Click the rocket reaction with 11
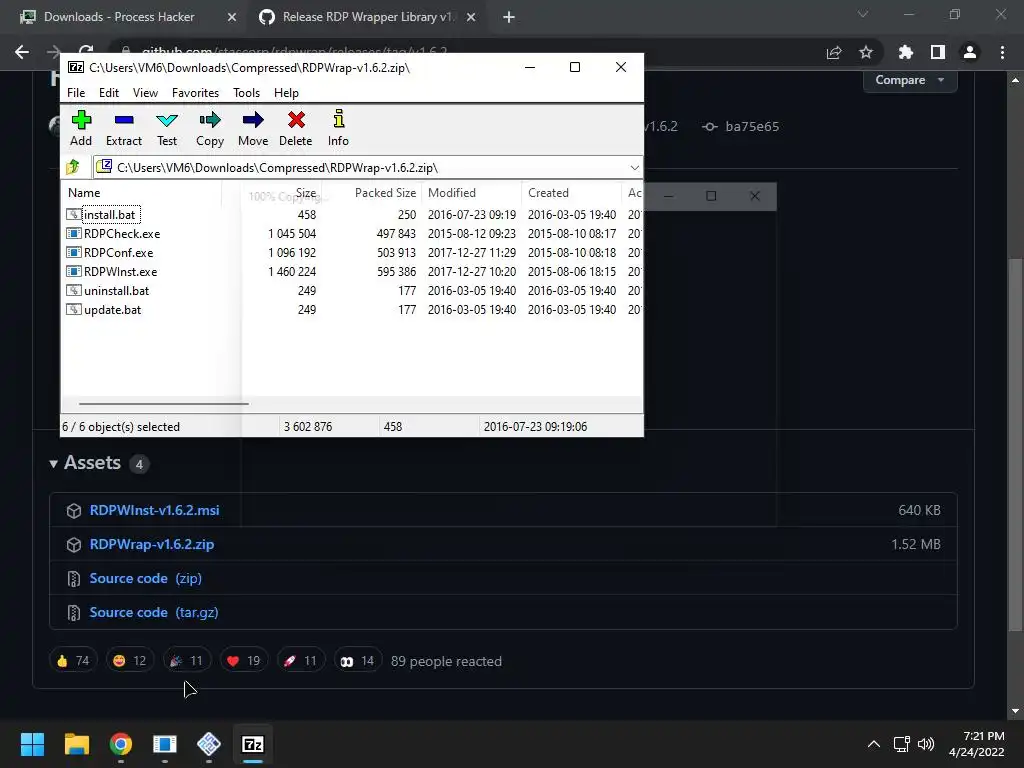The image size is (1024, 768). click(x=300, y=661)
